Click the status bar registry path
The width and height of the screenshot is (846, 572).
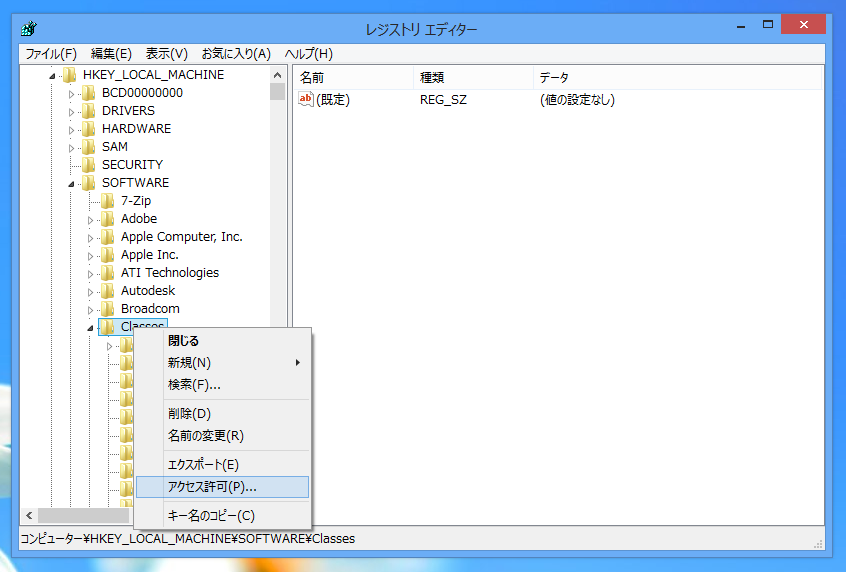click(188, 539)
